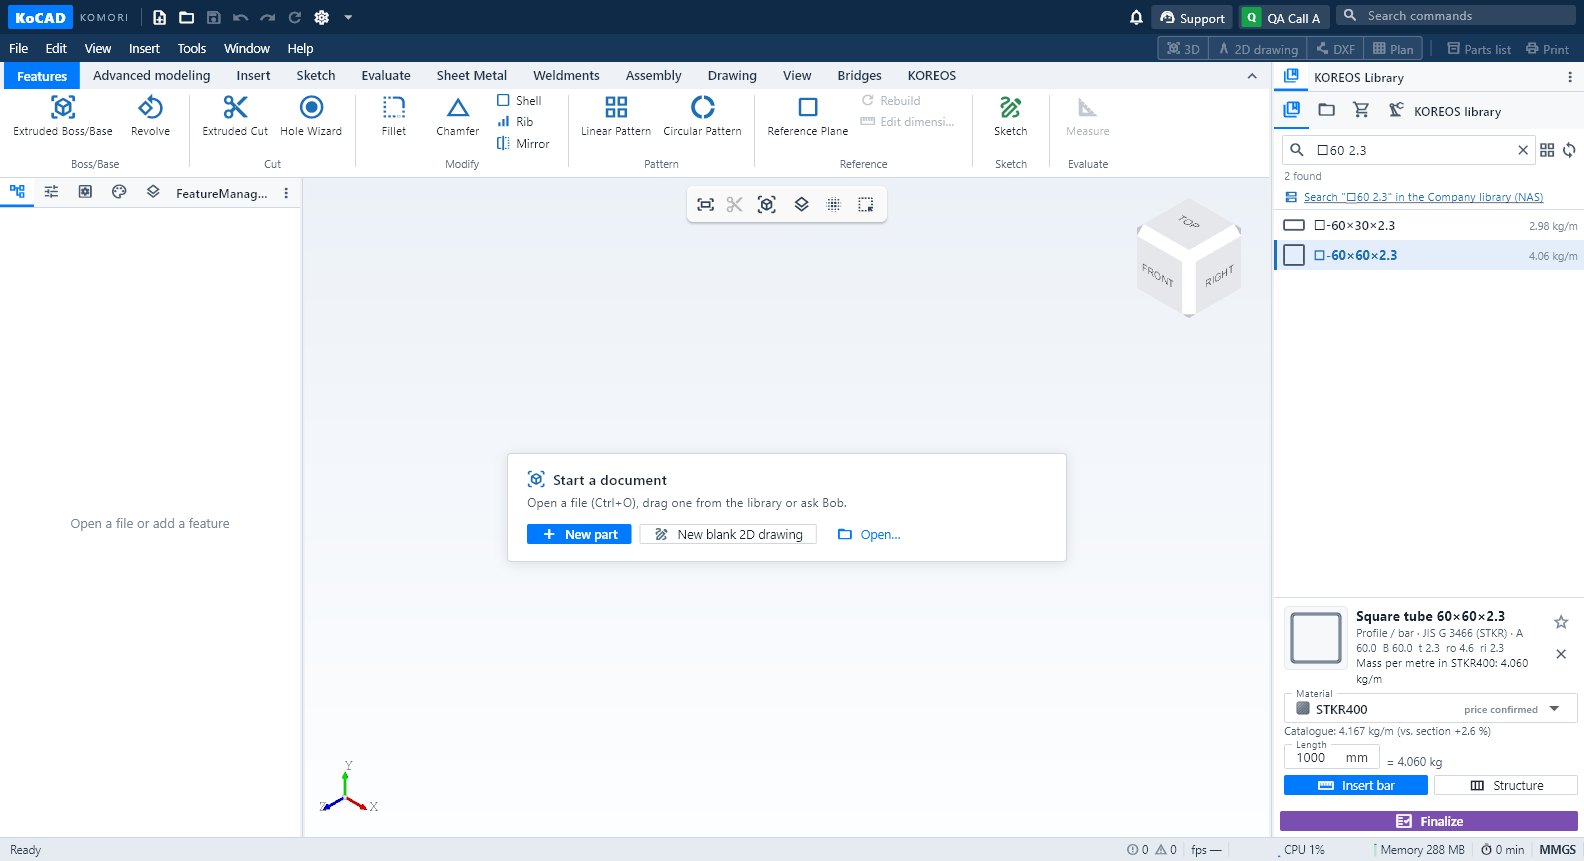Open KOREOS Library panel options menu
Screen dimensions: 1584x861
pos(1569,77)
